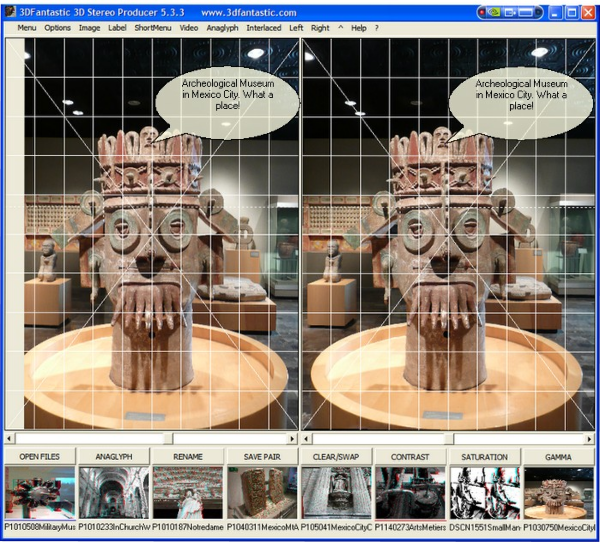Click right arrow of right image scrollbar

pos(589,439)
